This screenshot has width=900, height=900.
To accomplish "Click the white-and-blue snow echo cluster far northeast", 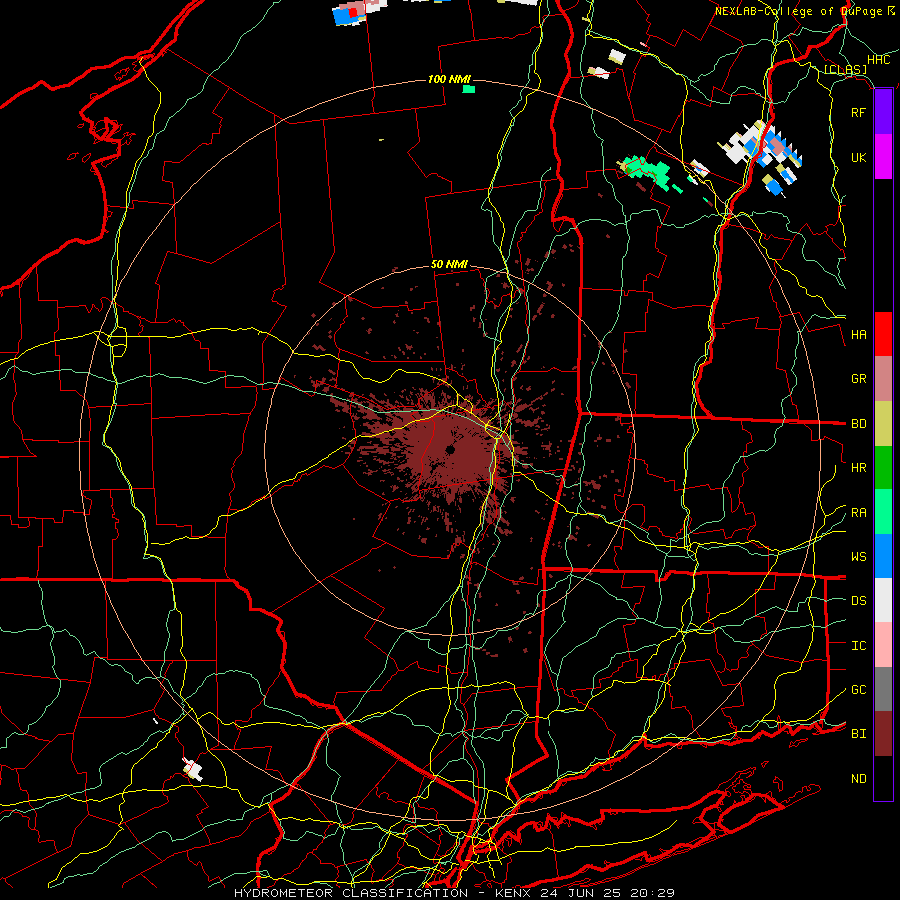I will [762, 156].
